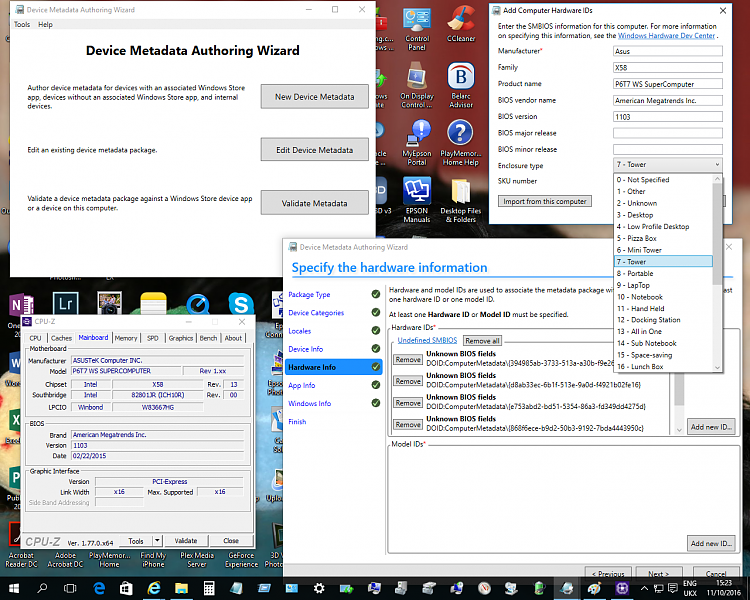Open the Control Panel desktop icon
This screenshot has height=600, width=750.
[x=417, y=29]
